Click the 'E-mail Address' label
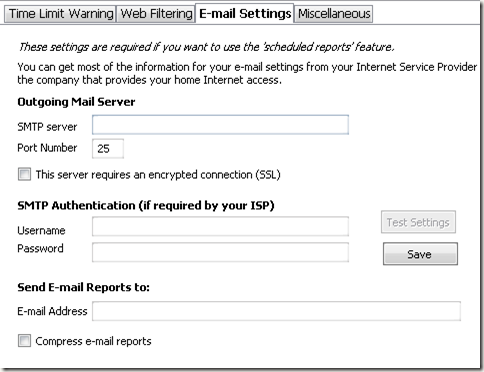 click(x=52, y=311)
